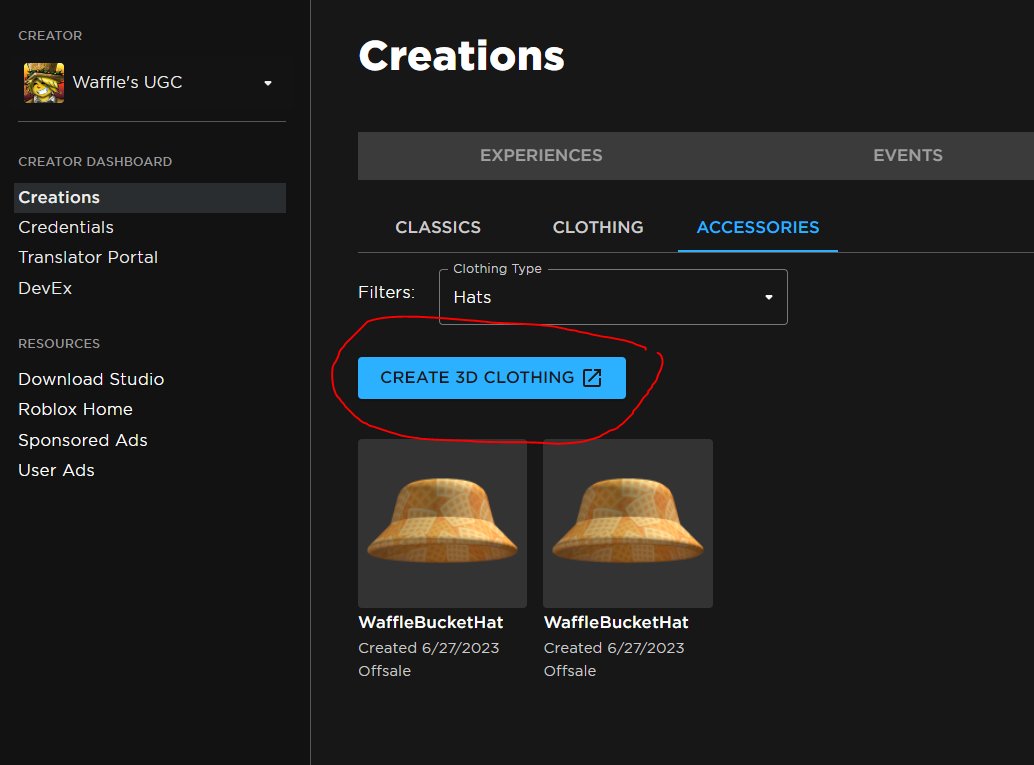Expand the Clothing Type selector arrow

768,297
